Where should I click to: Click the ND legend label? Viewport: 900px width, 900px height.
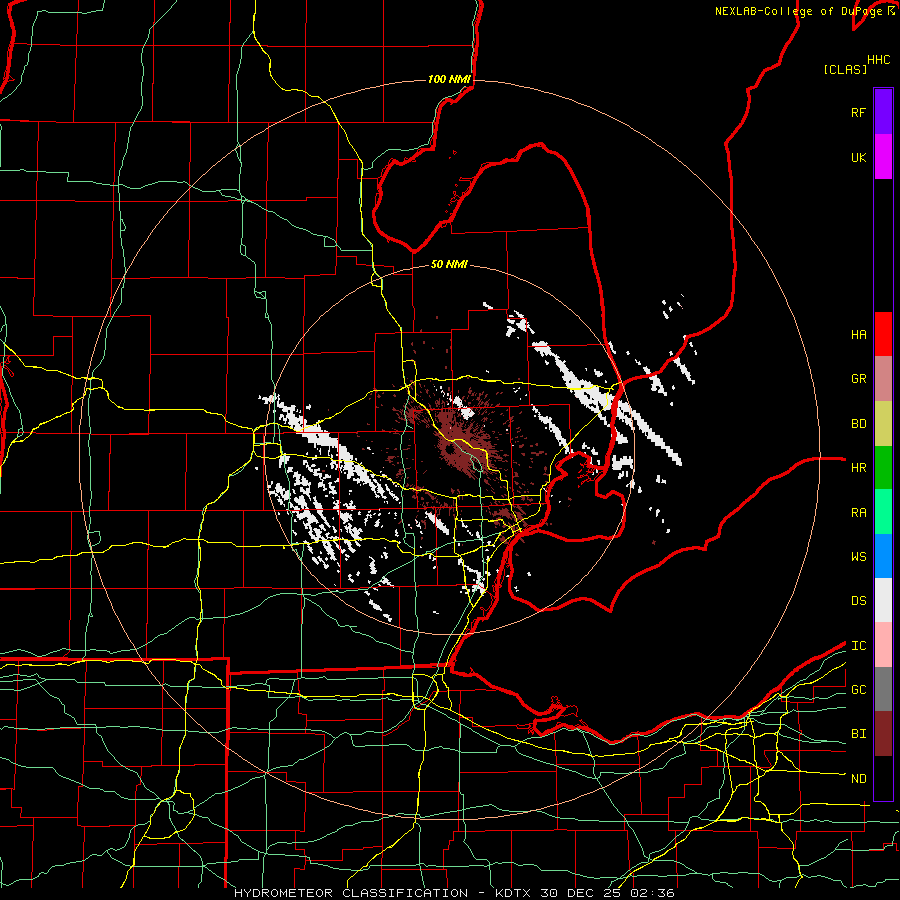[x=858, y=778]
